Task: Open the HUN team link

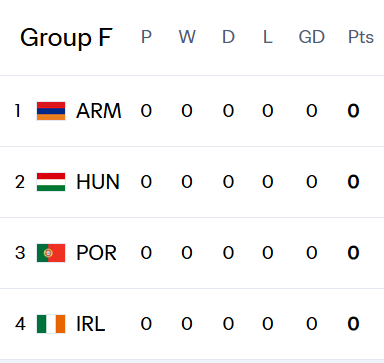Action: 98,182
